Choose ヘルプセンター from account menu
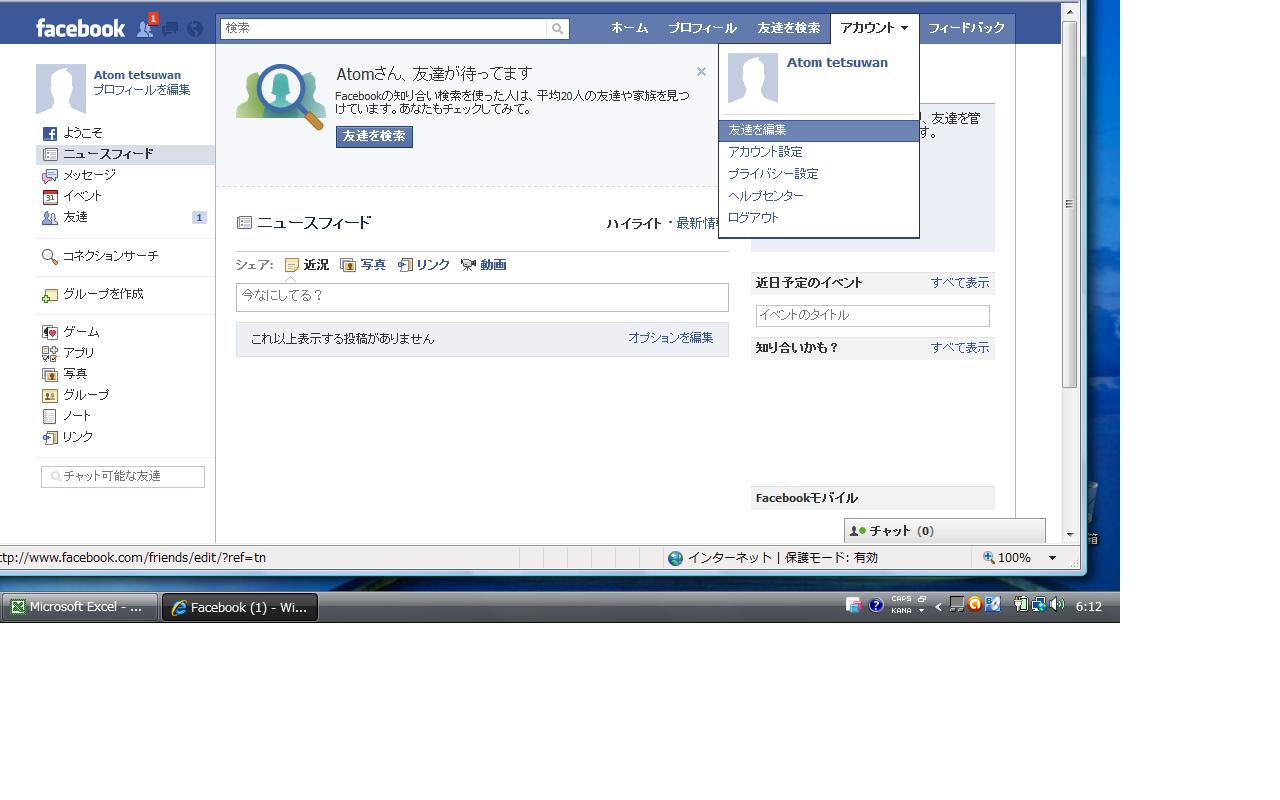Image resolution: width=1280 pixels, height=800 pixels. coord(766,196)
